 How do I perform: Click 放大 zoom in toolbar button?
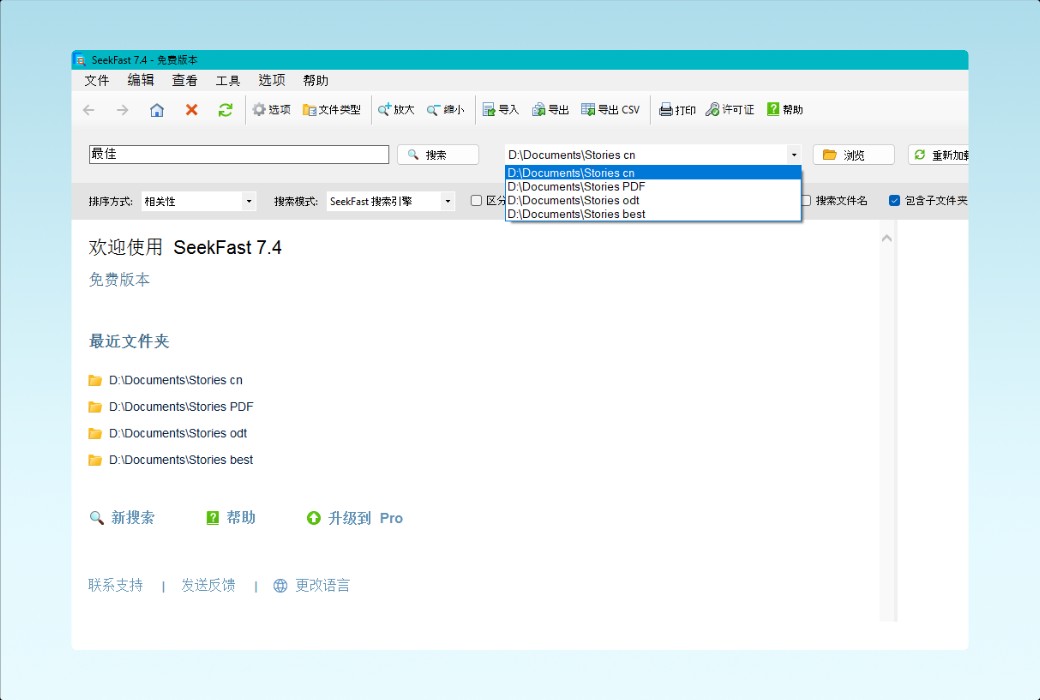pos(396,109)
